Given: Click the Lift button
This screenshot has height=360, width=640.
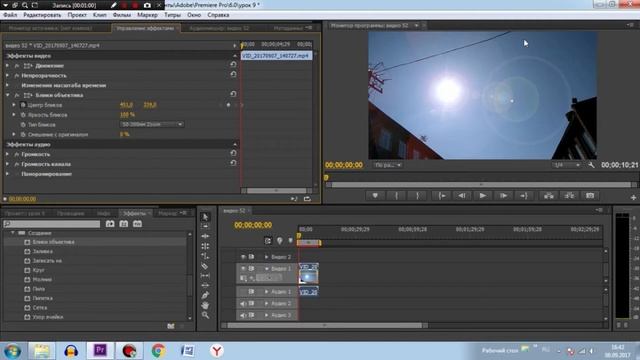Looking at the screenshot, I should pyautogui.click(x=549, y=196).
